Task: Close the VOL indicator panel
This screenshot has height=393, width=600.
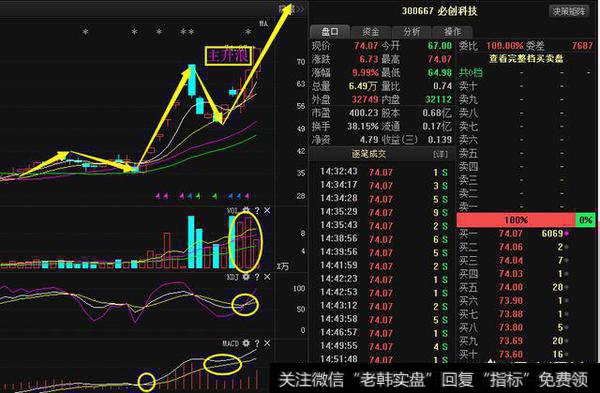Action: pyautogui.click(x=267, y=210)
